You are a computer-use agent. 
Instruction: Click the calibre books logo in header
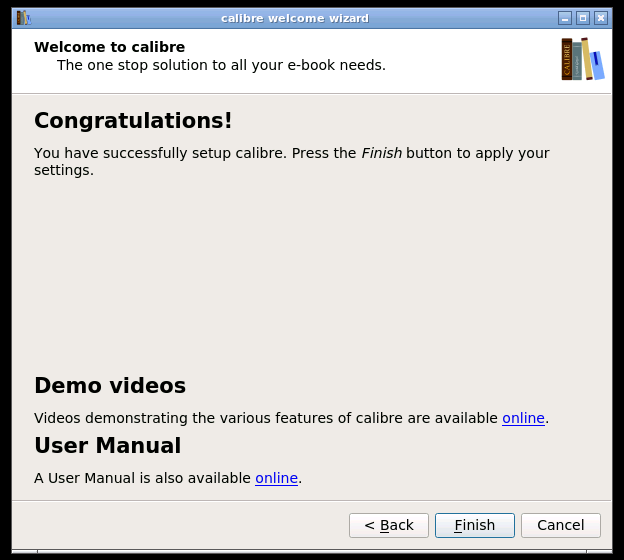coord(583,59)
